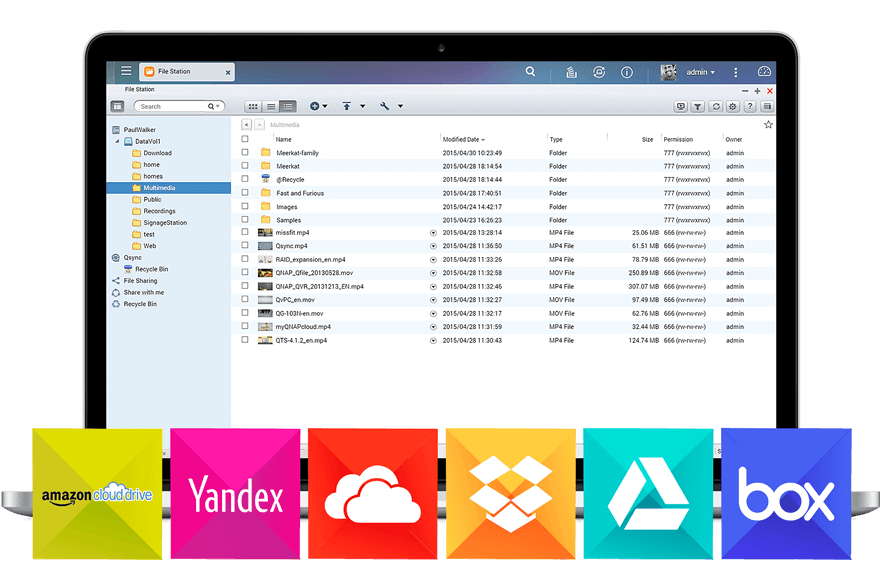Add Multimedia folder to favorites star
The height and width of the screenshot is (570, 880).
click(768, 125)
